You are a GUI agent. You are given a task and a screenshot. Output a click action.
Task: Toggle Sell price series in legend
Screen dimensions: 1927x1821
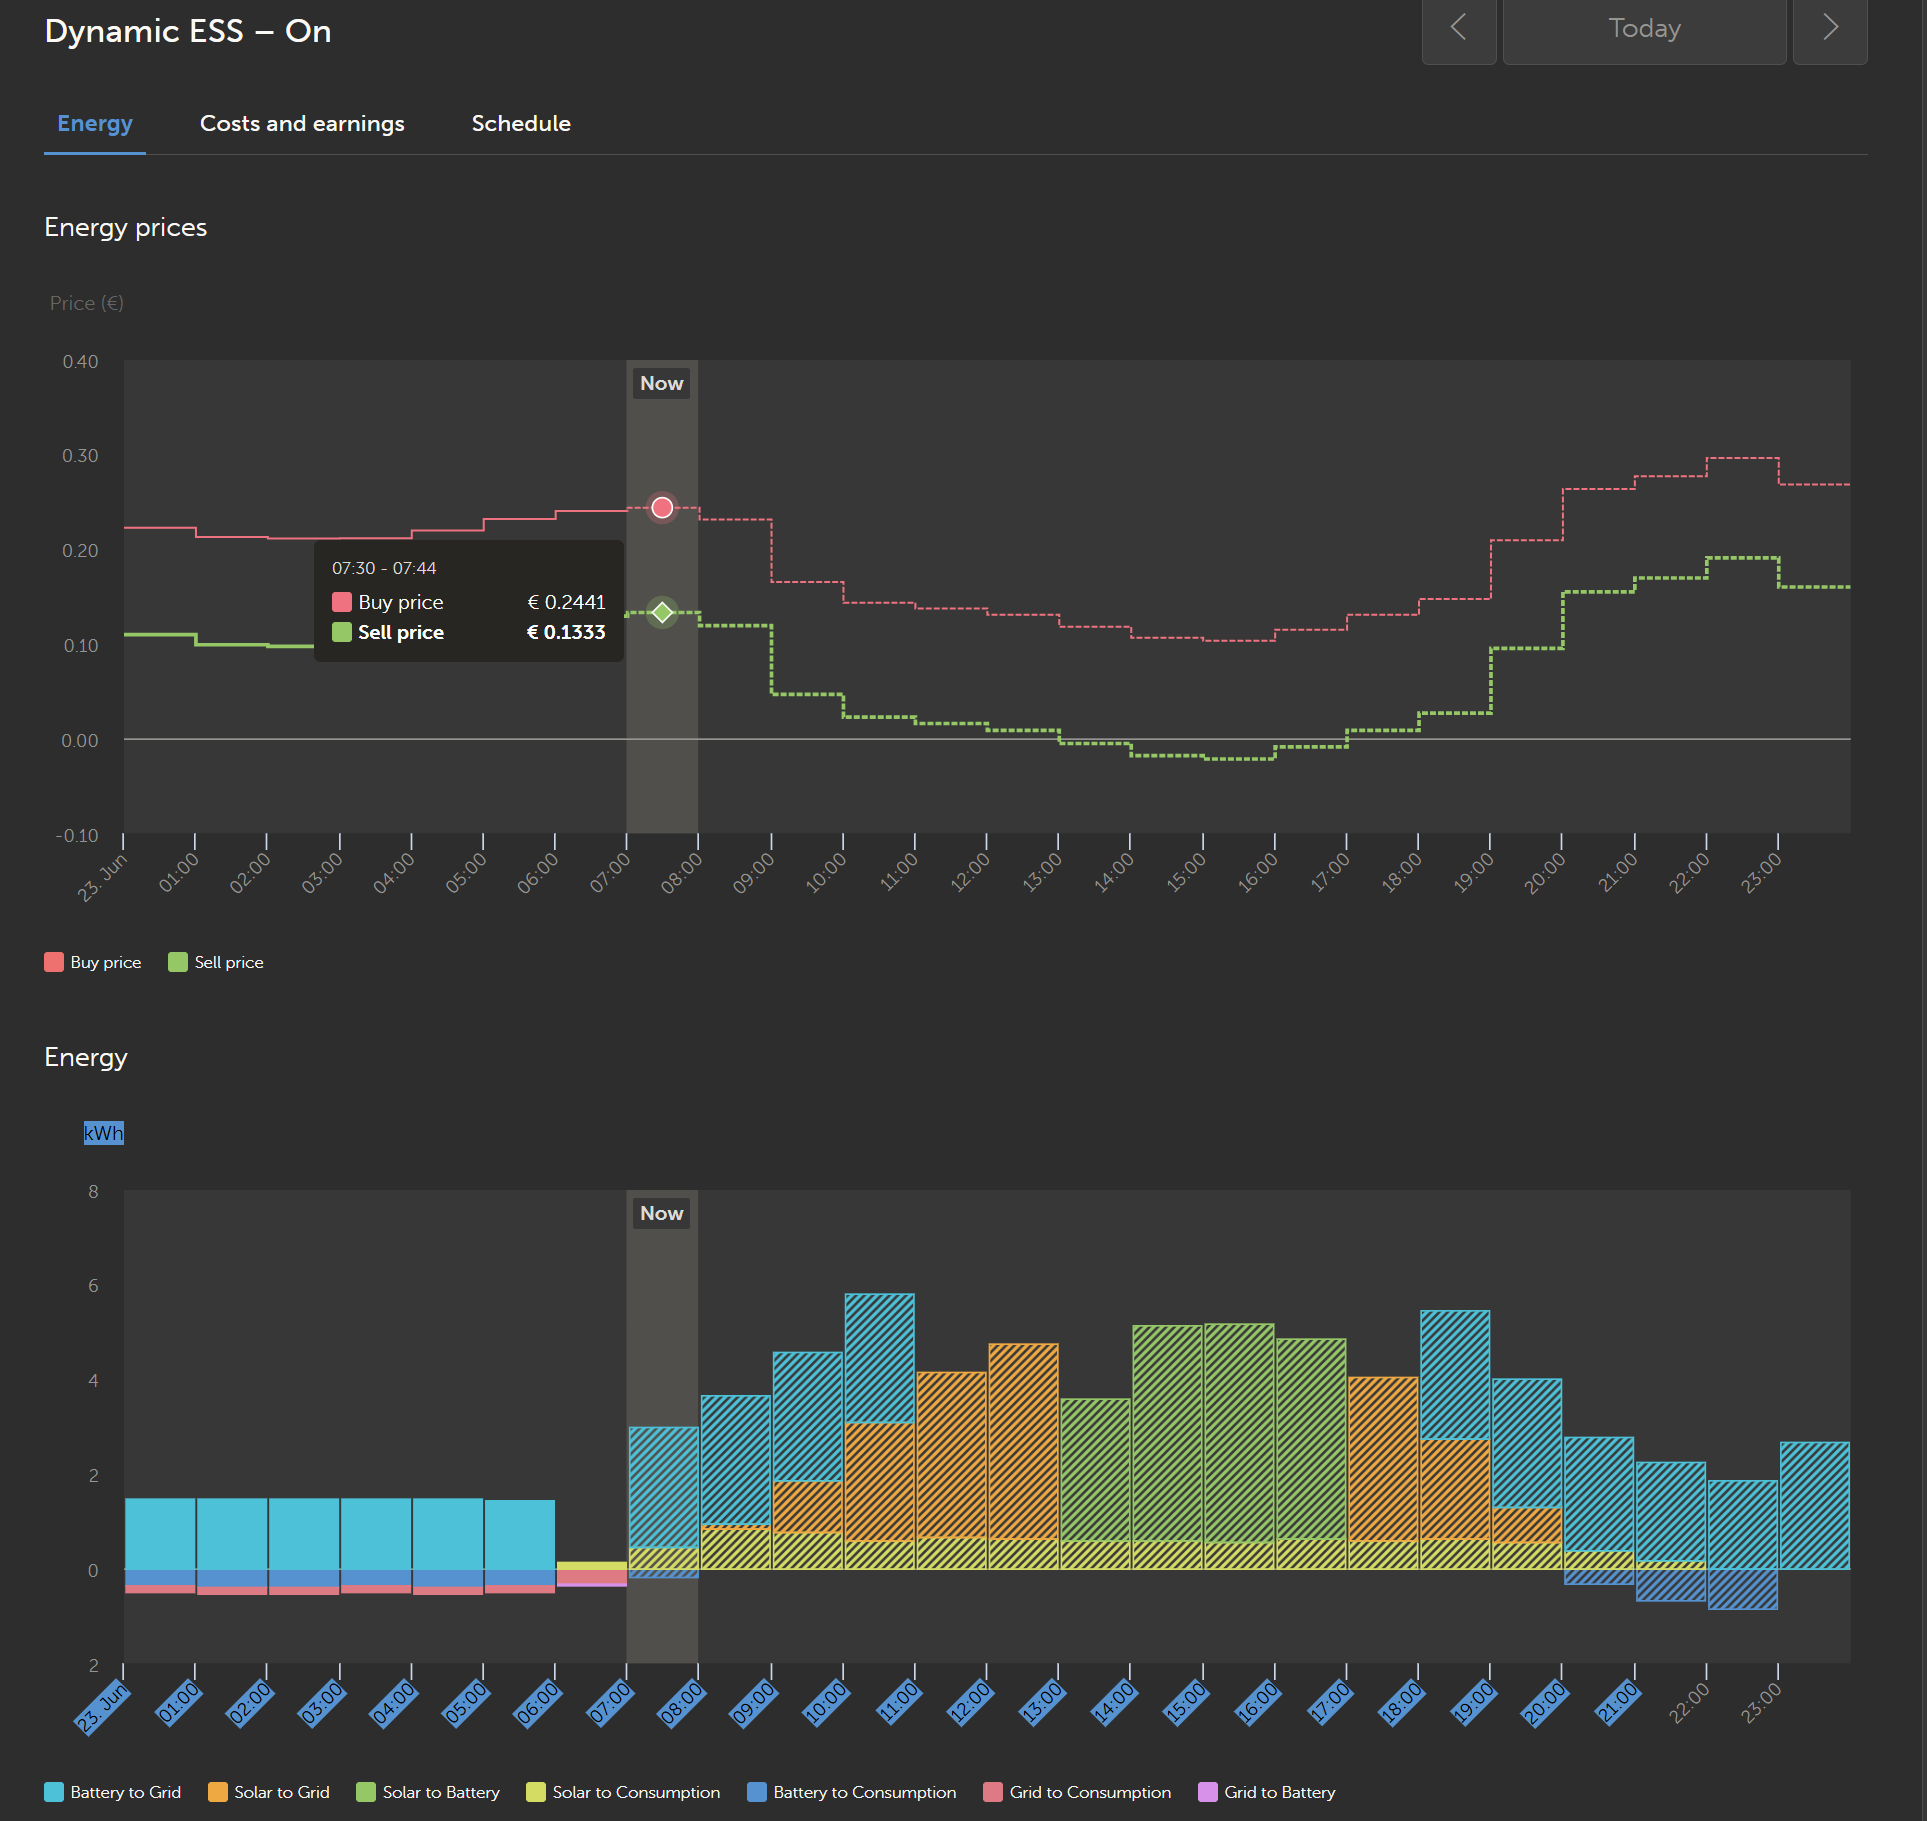217,962
